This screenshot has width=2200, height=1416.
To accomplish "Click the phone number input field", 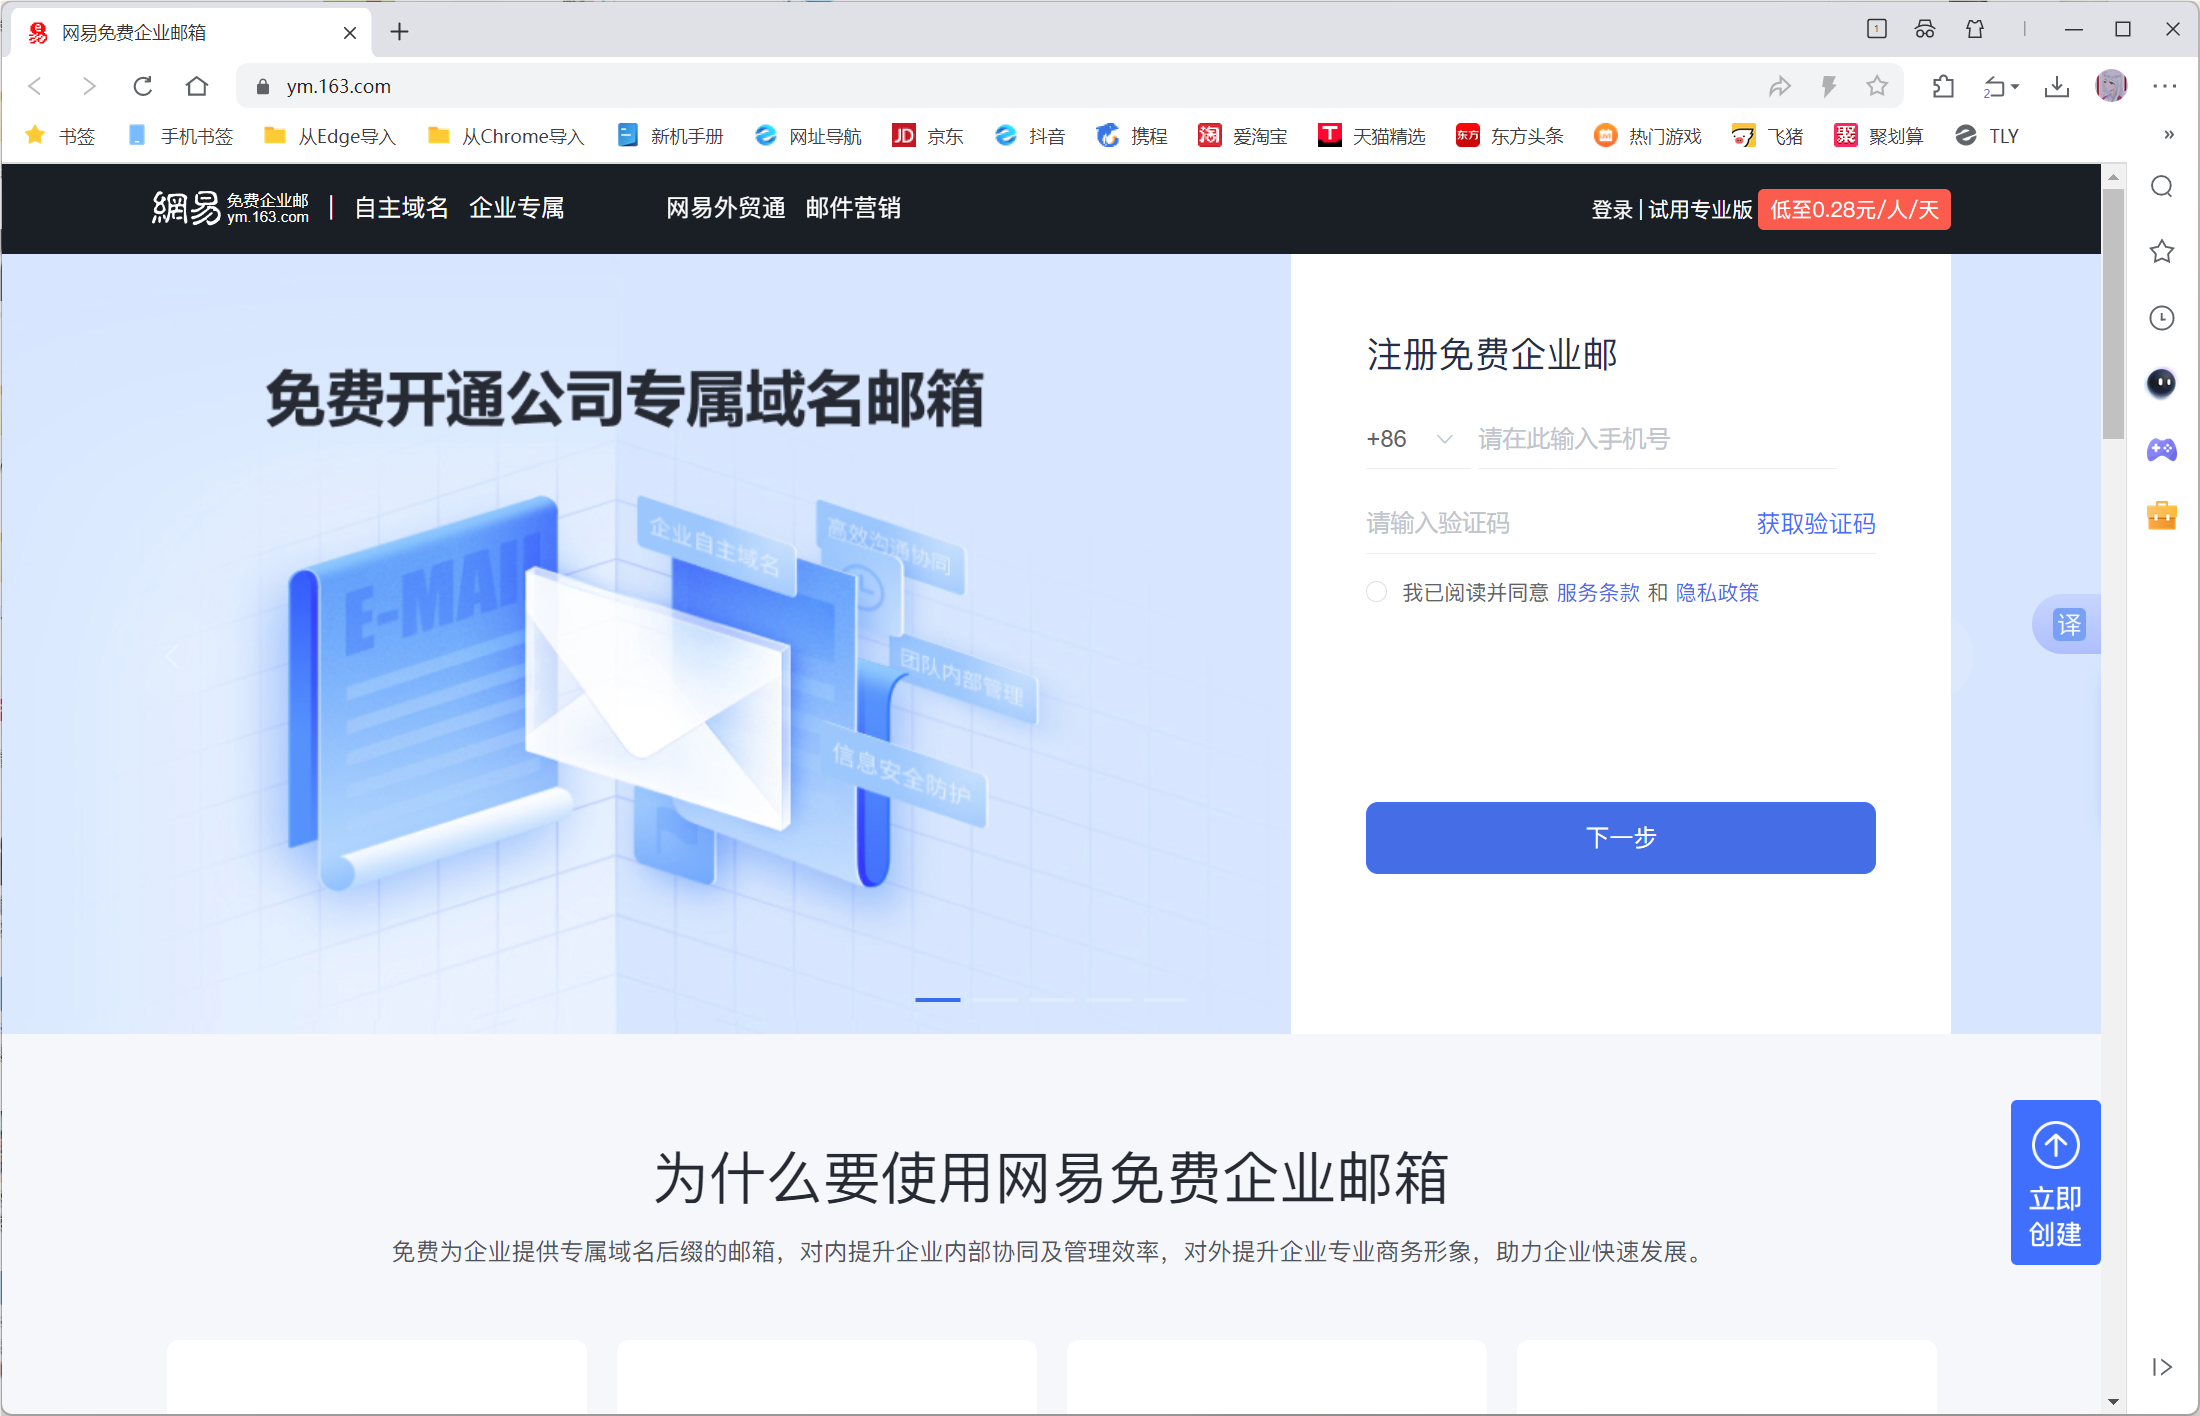I will coord(1657,439).
